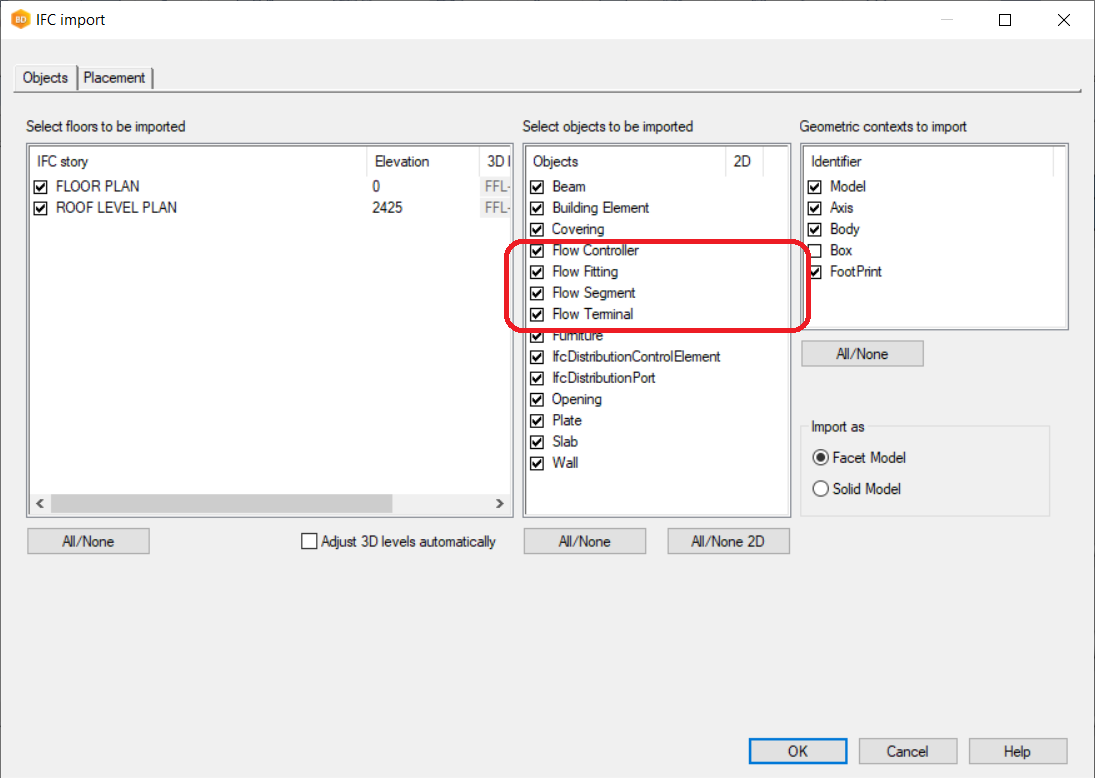Viewport: 1095px width, 778px height.
Task: Close the IFC import window
Action: tap(1064, 20)
